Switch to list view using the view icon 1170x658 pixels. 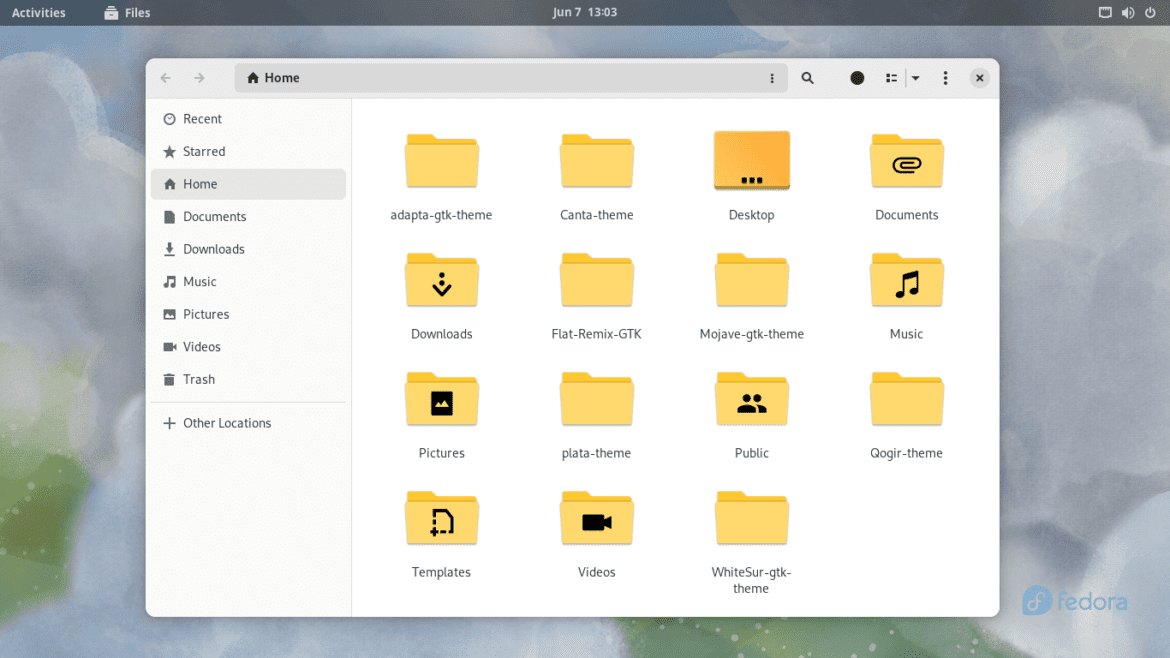(890, 77)
